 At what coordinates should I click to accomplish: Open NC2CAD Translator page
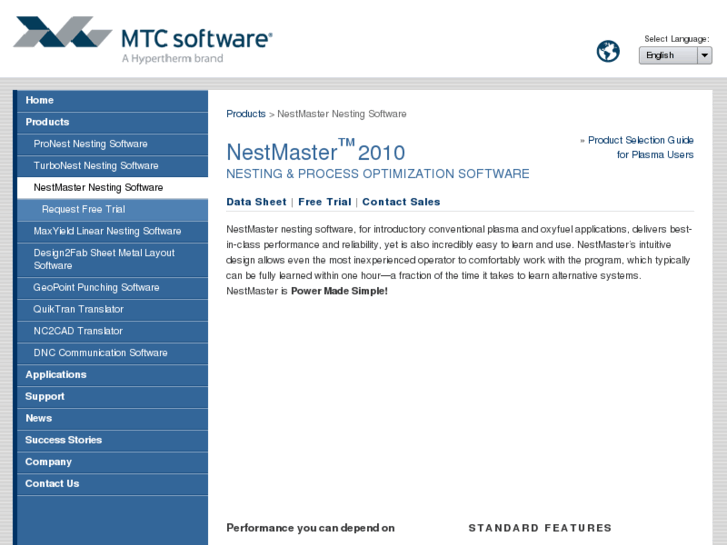click(112, 331)
